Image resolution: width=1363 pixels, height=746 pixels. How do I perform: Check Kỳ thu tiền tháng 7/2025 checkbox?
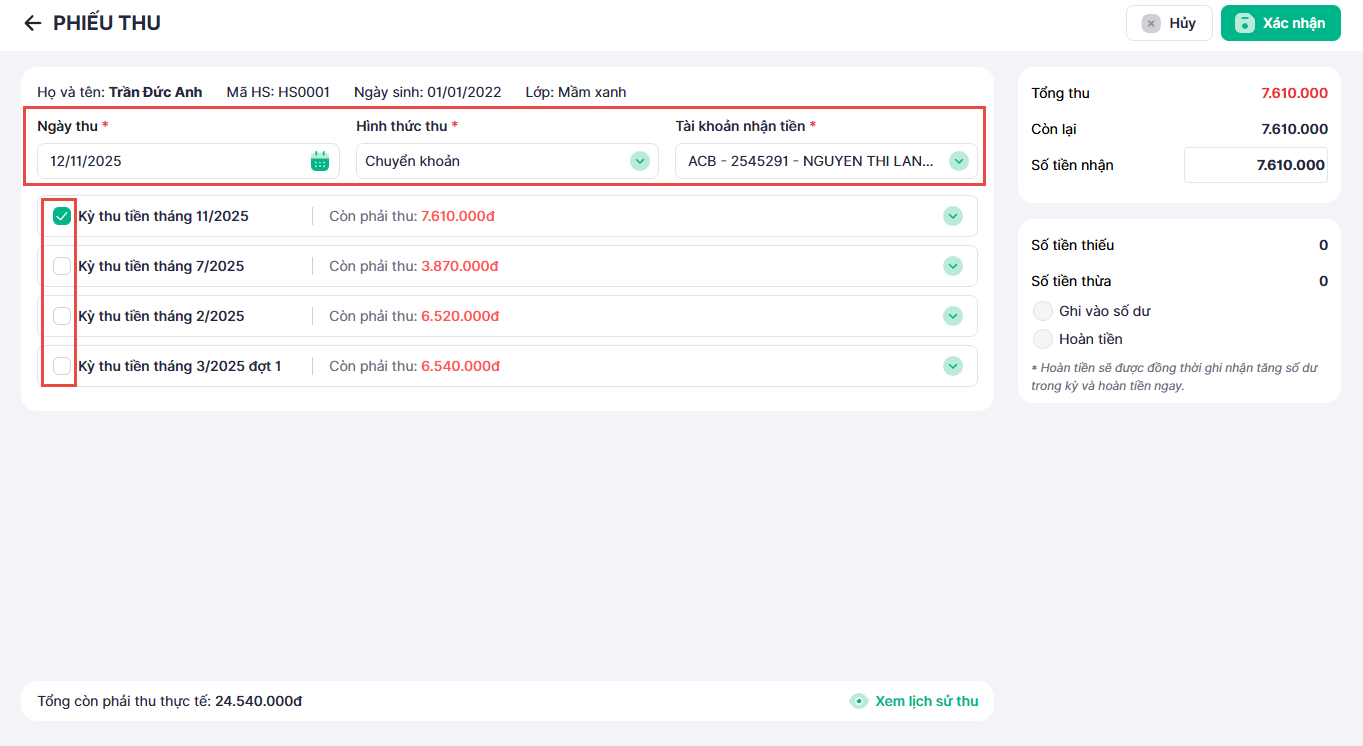coord(62,266)
